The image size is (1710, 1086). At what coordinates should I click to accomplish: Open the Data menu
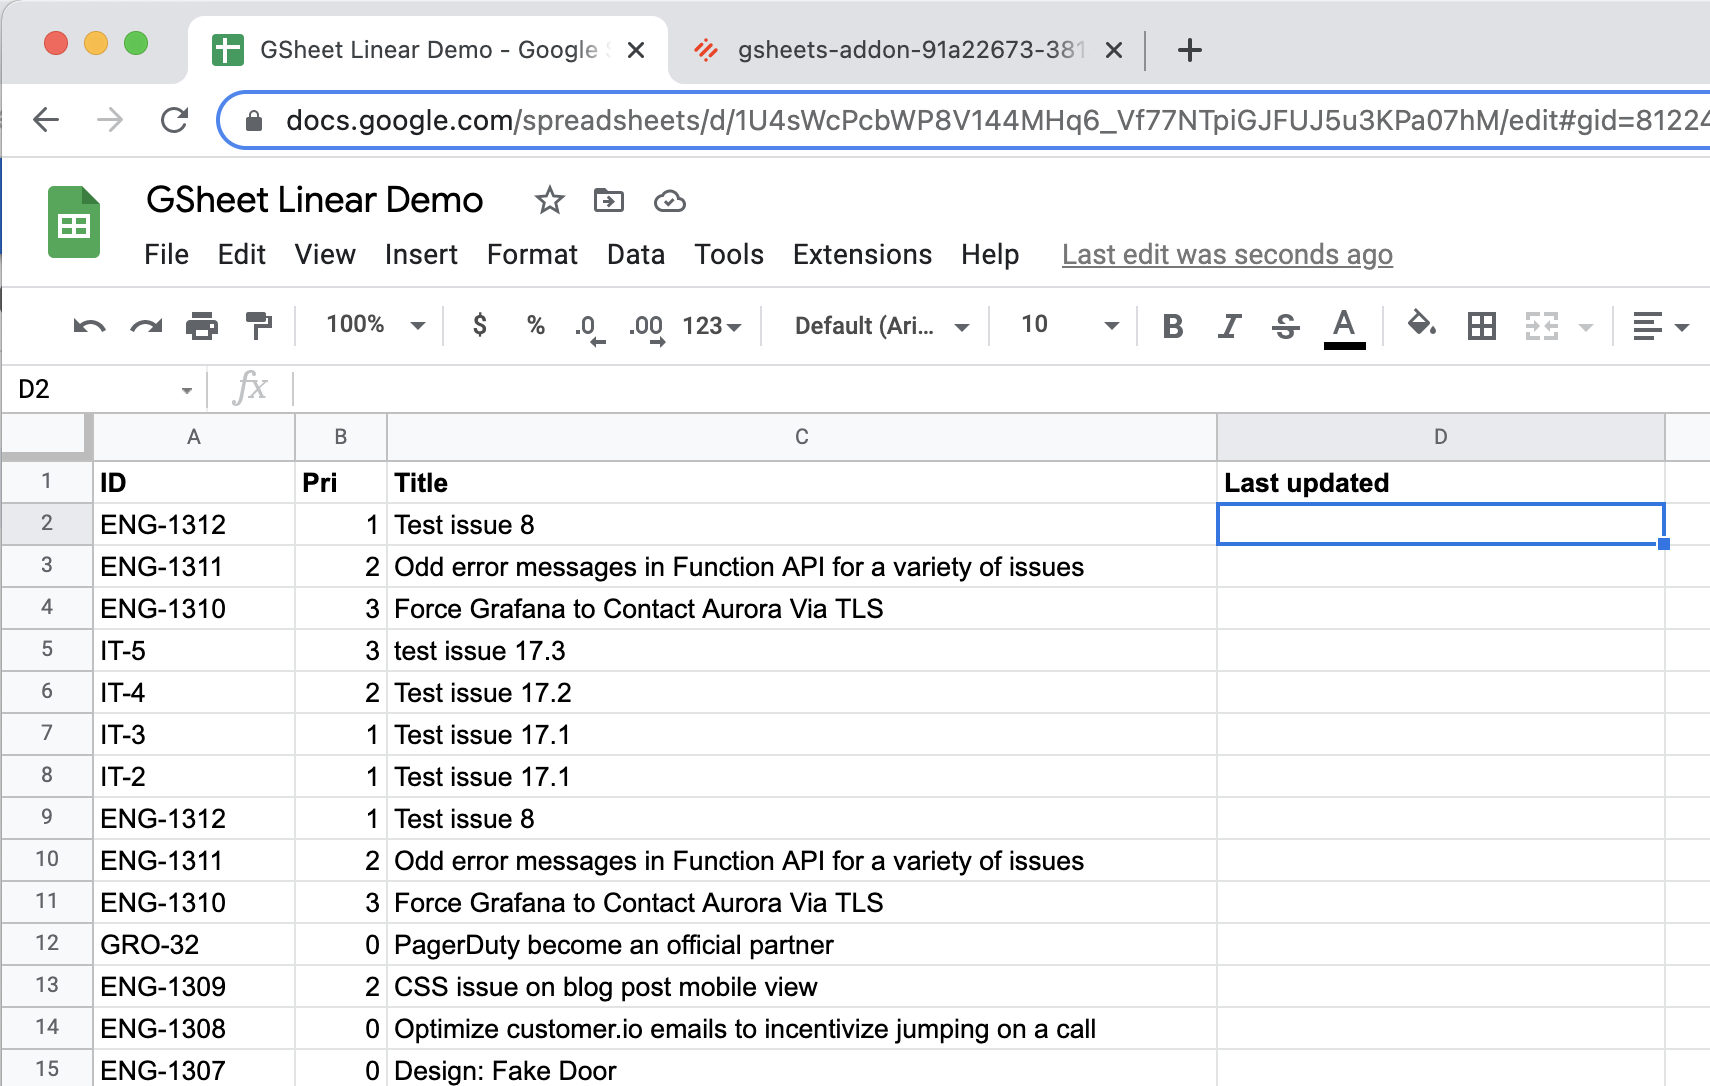(x=636, y=255)
